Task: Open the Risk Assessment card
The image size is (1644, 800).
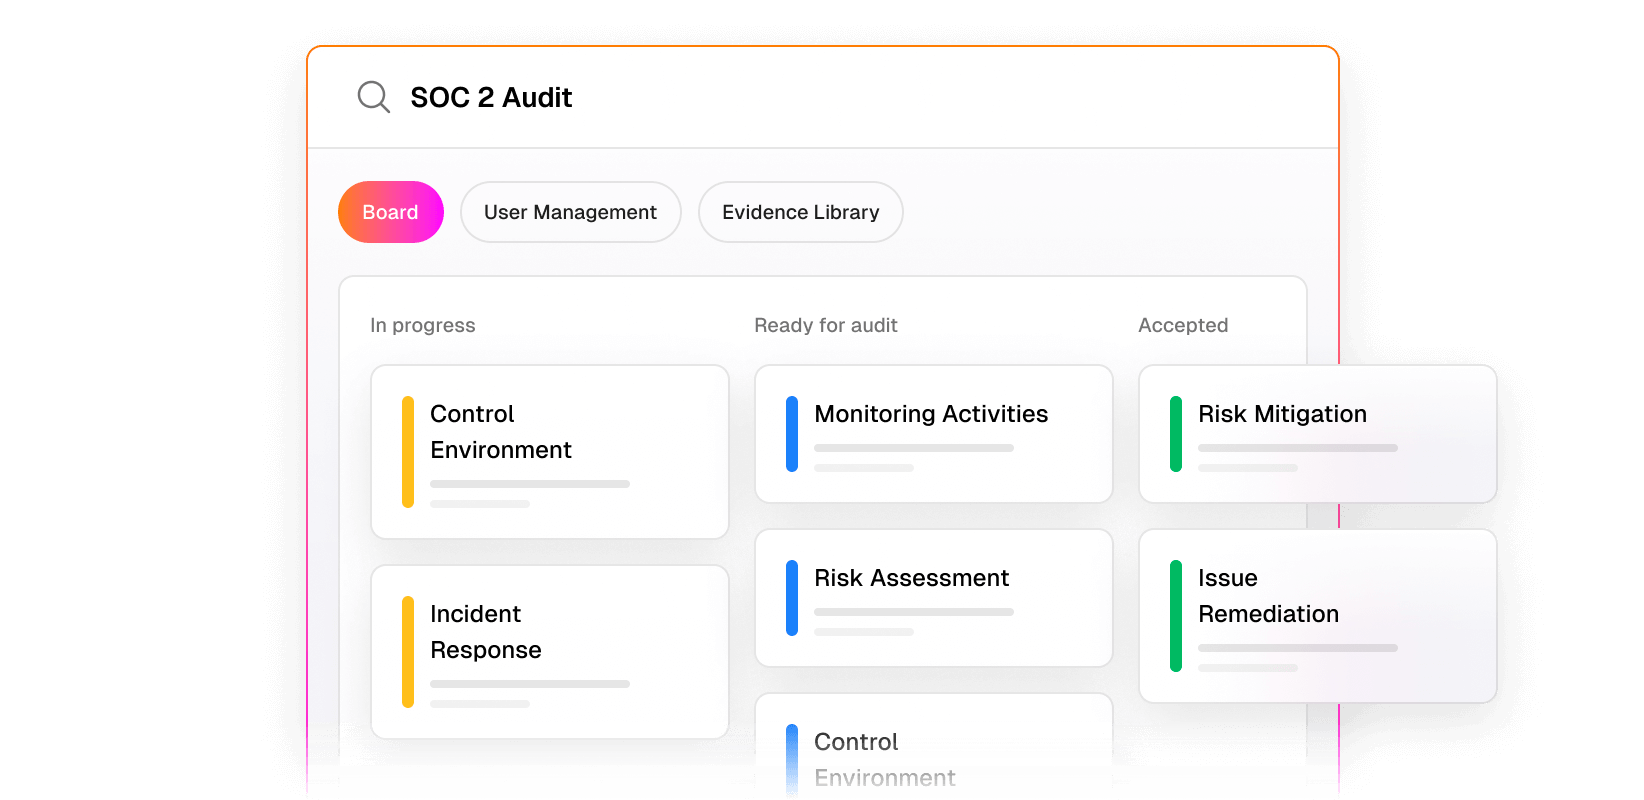Action: coord(934,598)
